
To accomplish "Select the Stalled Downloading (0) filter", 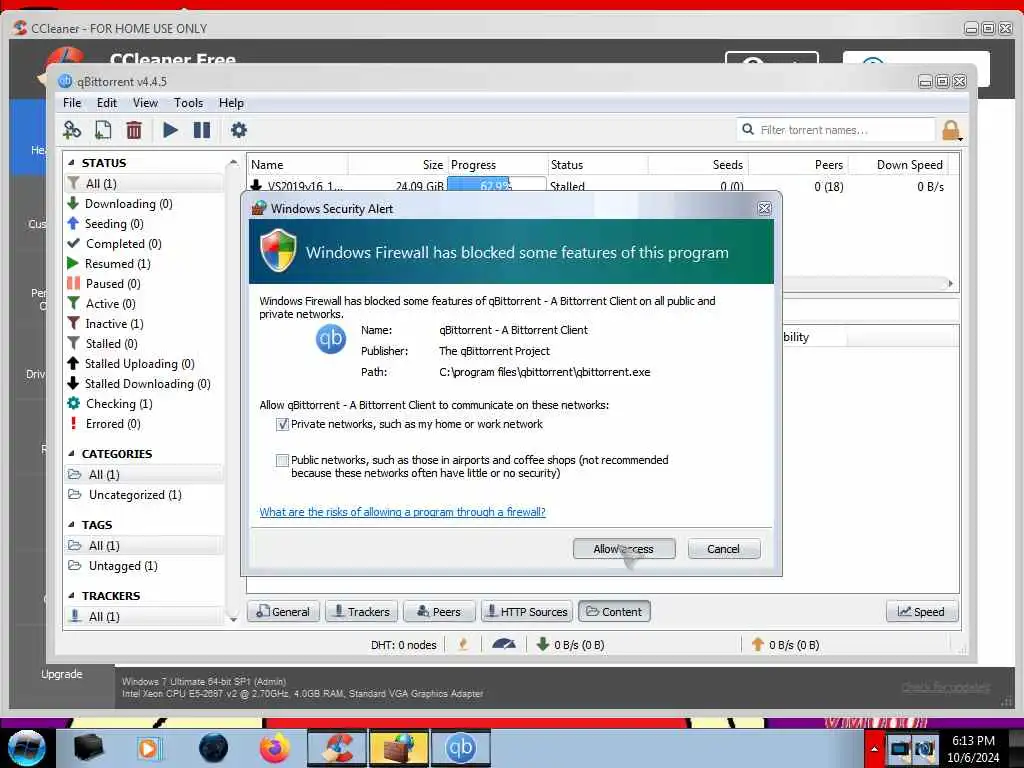I will 147,384.
